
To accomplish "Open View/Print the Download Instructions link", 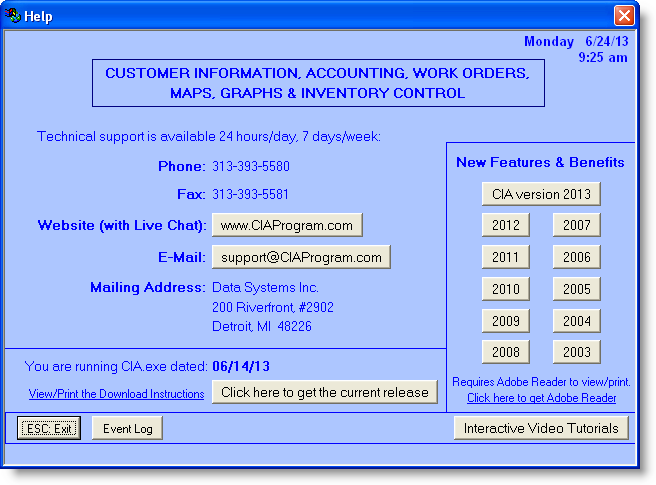I will click(116, 394).
